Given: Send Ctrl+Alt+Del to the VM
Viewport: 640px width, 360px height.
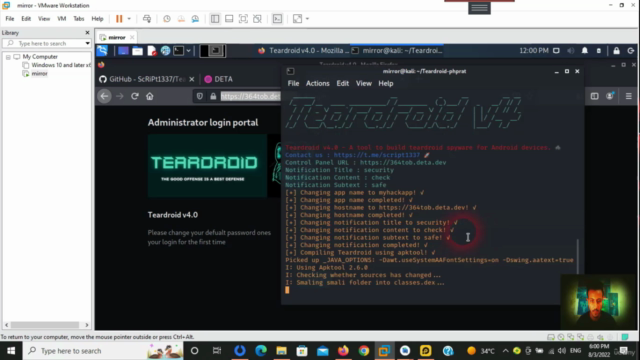Looking at the screenshot, I should [x=147, y=19].
